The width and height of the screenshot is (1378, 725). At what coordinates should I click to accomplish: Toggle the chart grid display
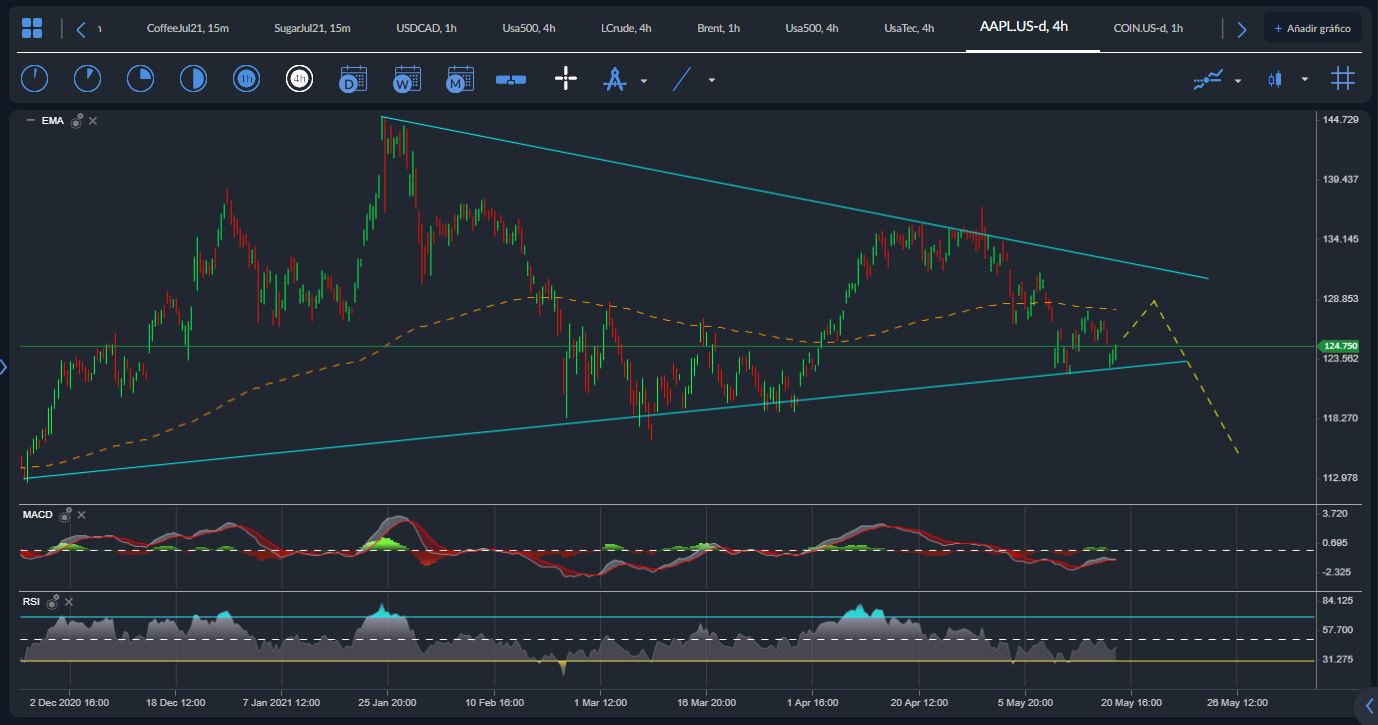(1344, 77)
